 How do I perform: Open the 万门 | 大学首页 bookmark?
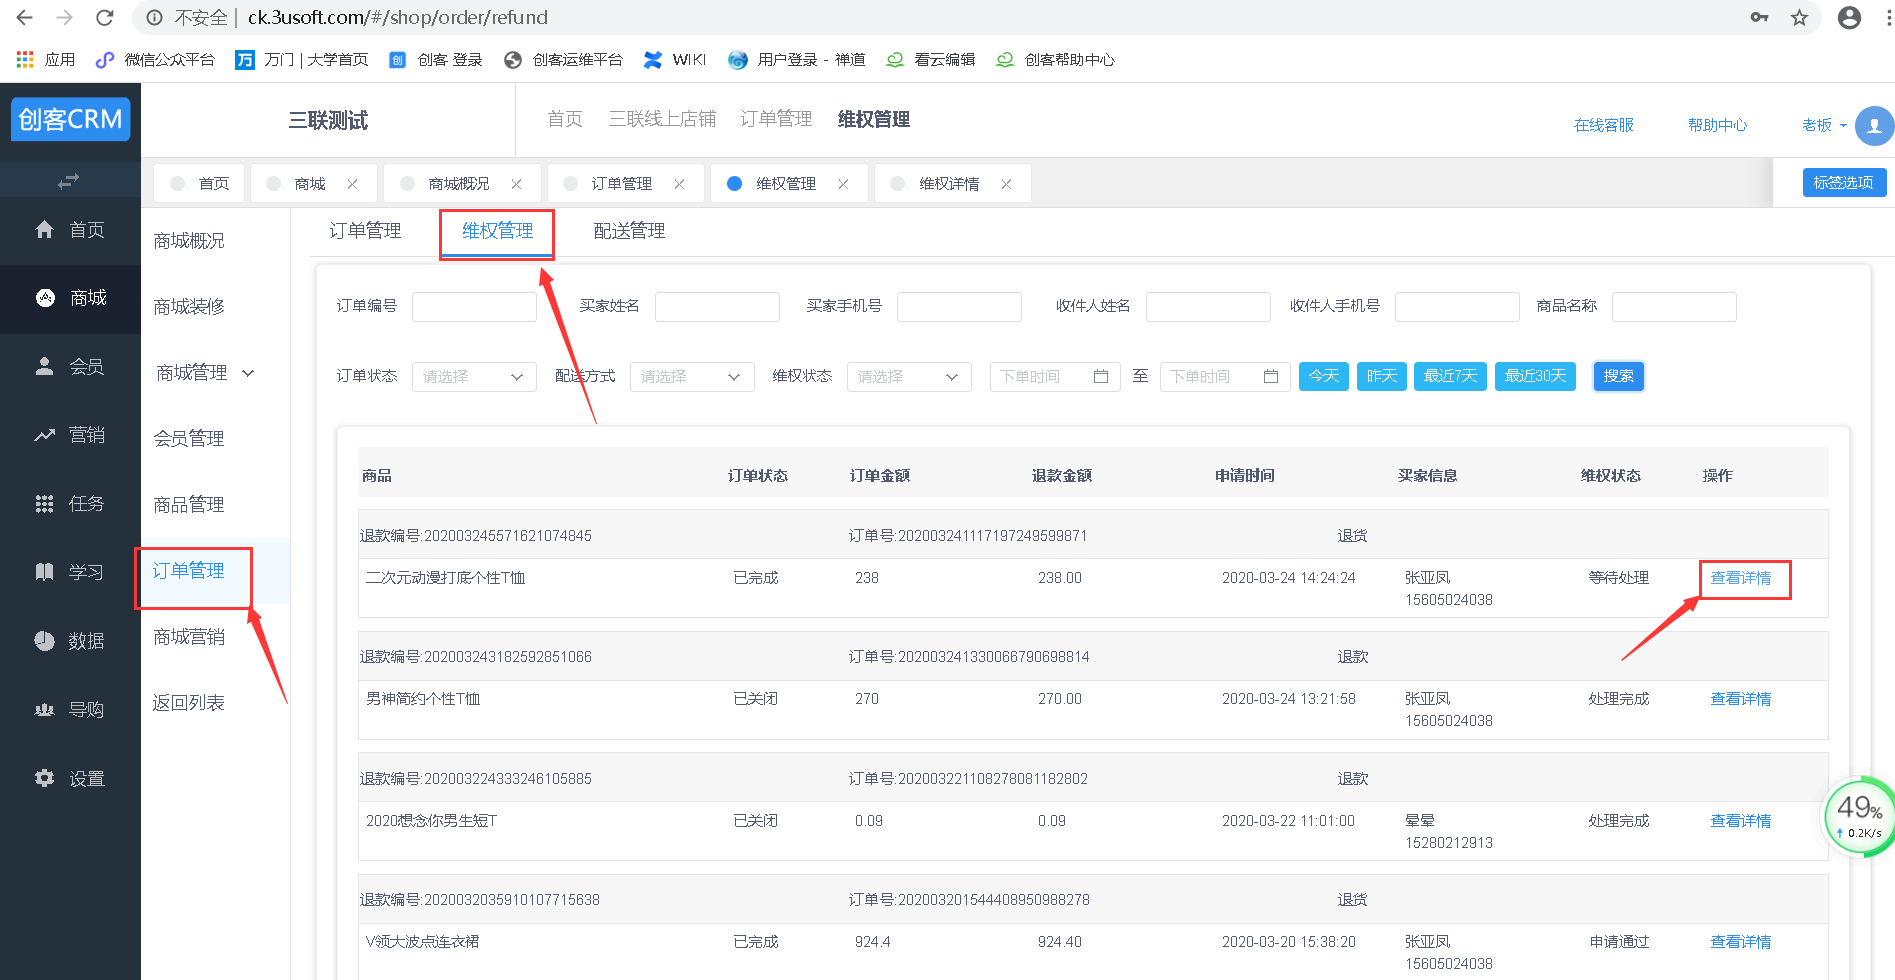302,60
